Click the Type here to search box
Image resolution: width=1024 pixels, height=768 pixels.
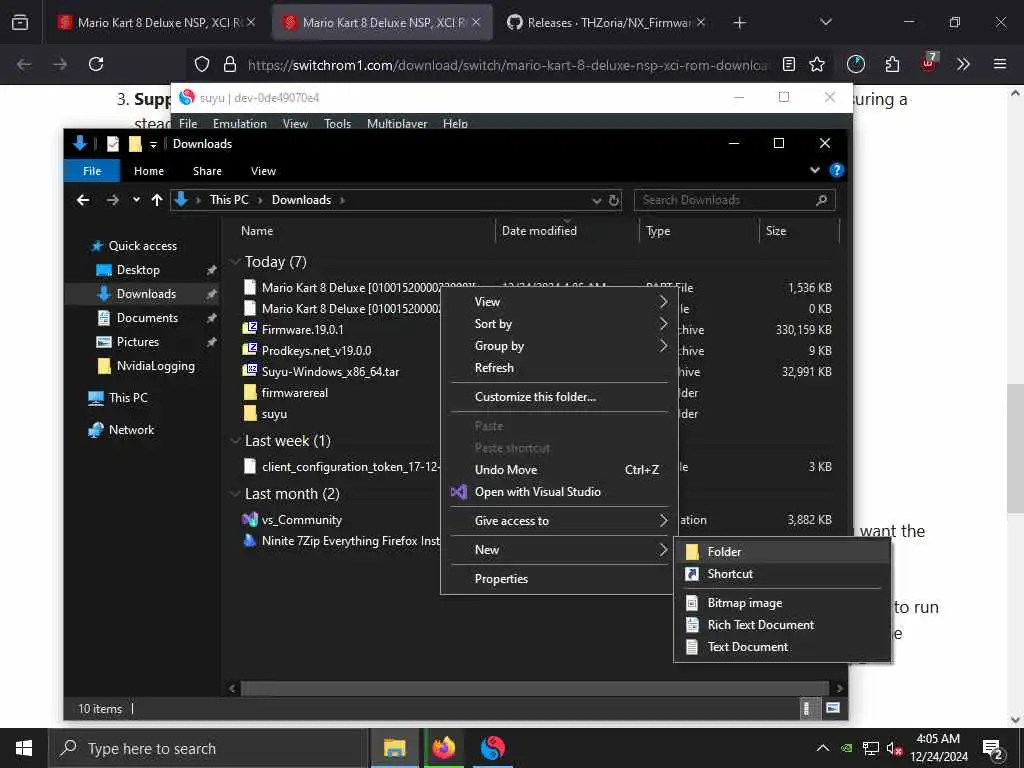[208, 748]
